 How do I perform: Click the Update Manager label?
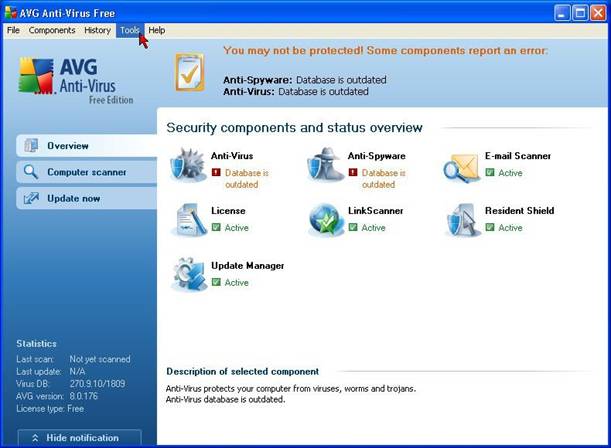tap(247, 266)
